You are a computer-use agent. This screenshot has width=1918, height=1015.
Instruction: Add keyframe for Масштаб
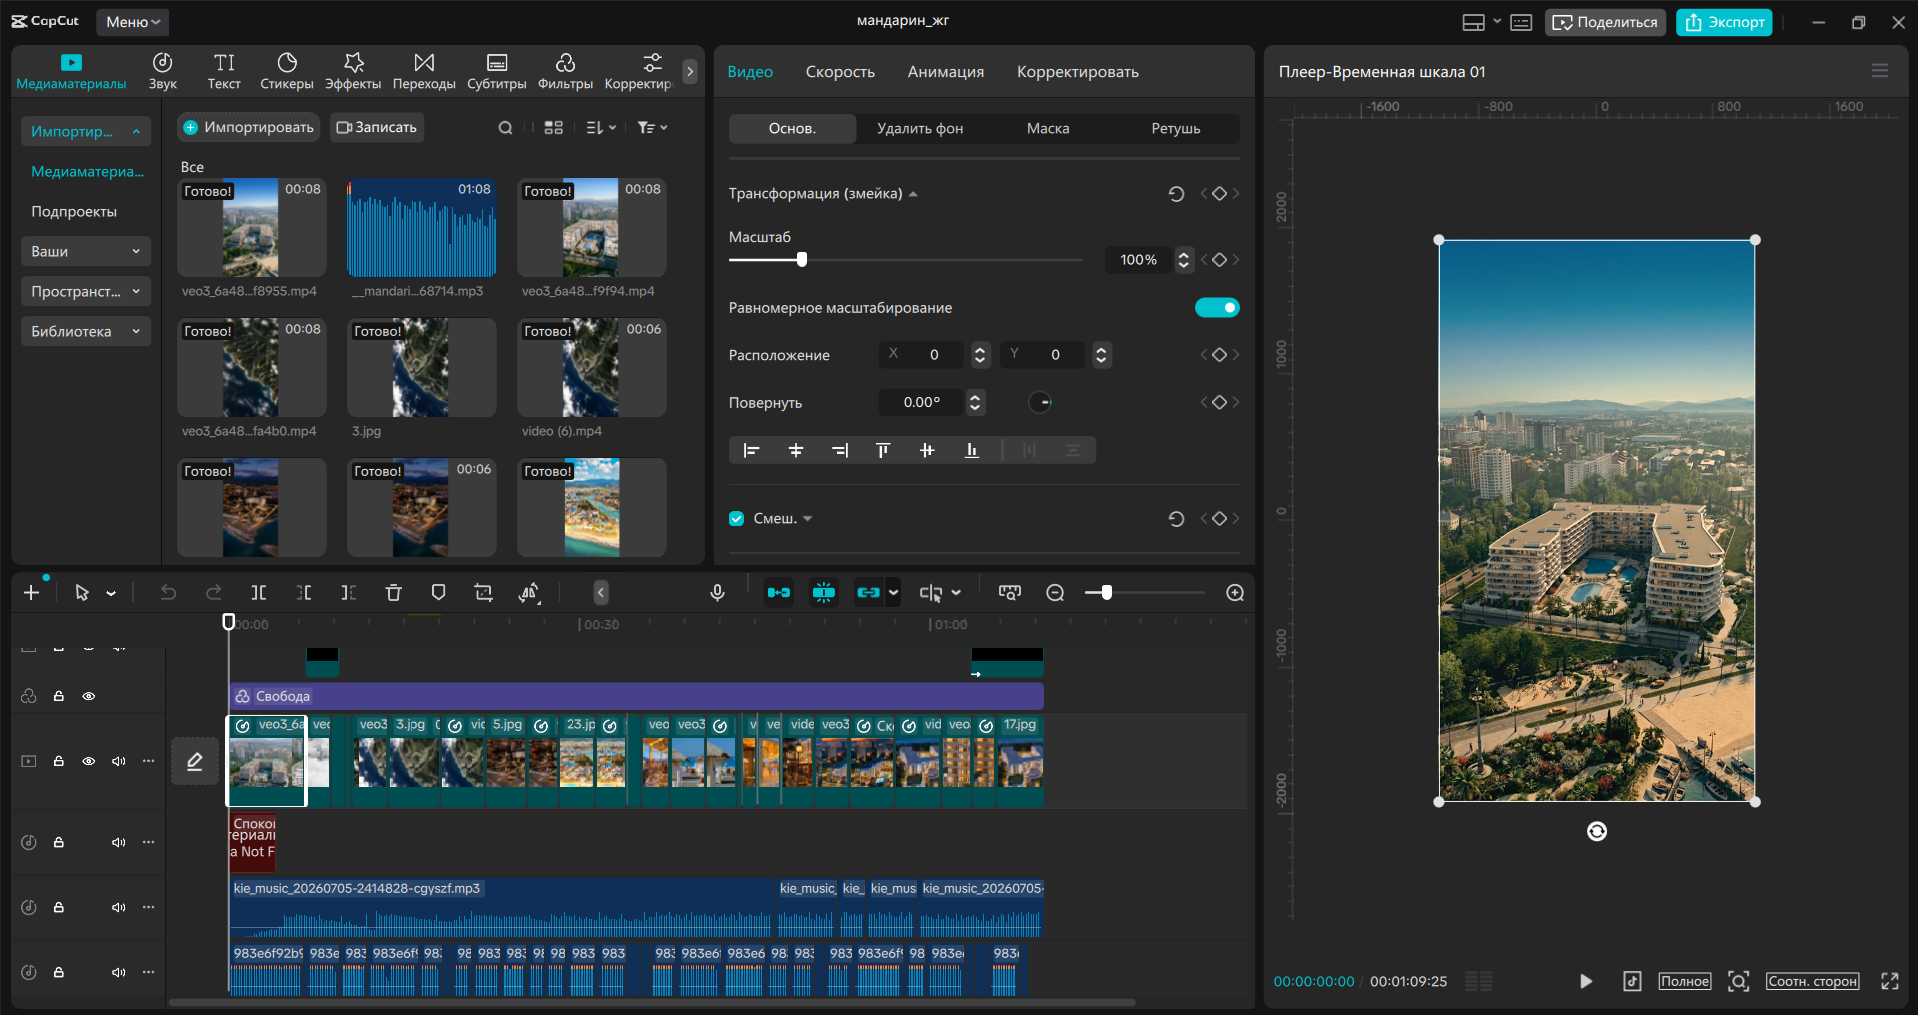click(1219, 260)
